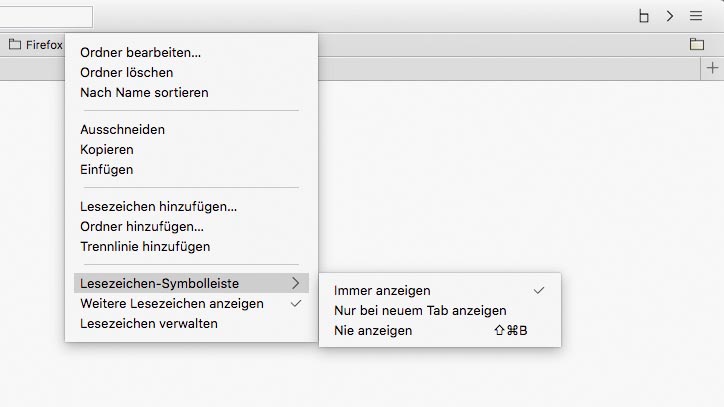Viewport: 724px width, 407px height.
Task: Choose 'Nur bei neuem Tab anzeigen'
Action: [420, 311]
